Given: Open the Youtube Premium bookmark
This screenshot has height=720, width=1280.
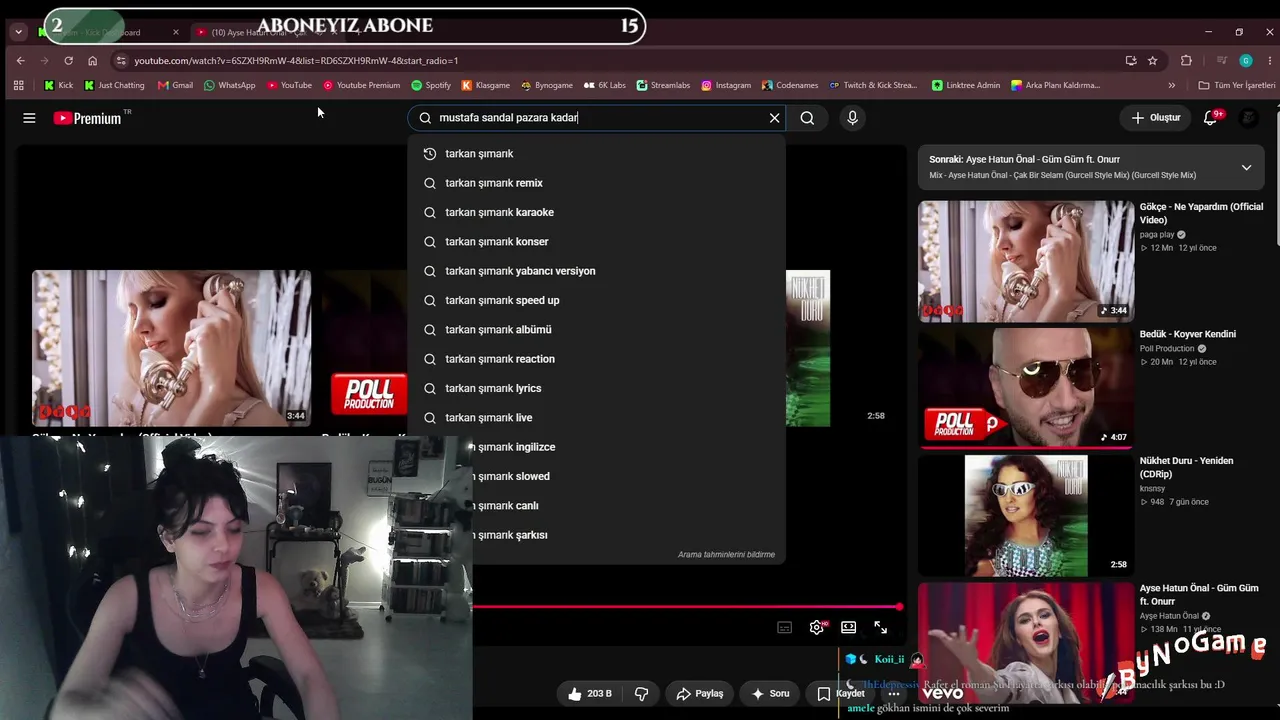Looking at the screenshot, I should (361, 85).
